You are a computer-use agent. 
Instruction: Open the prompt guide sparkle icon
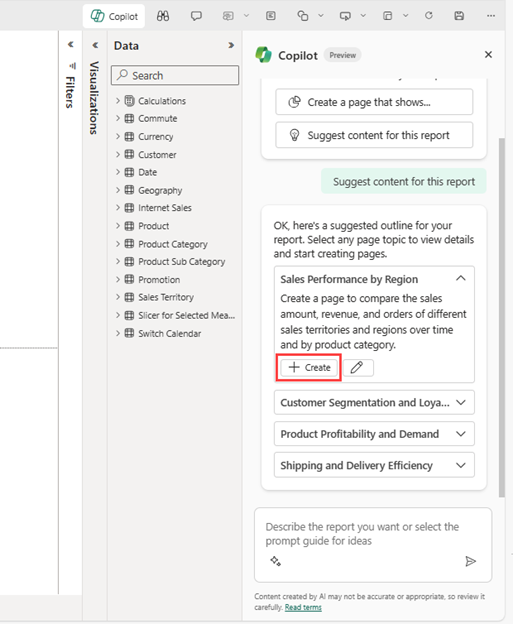[275, 561]
